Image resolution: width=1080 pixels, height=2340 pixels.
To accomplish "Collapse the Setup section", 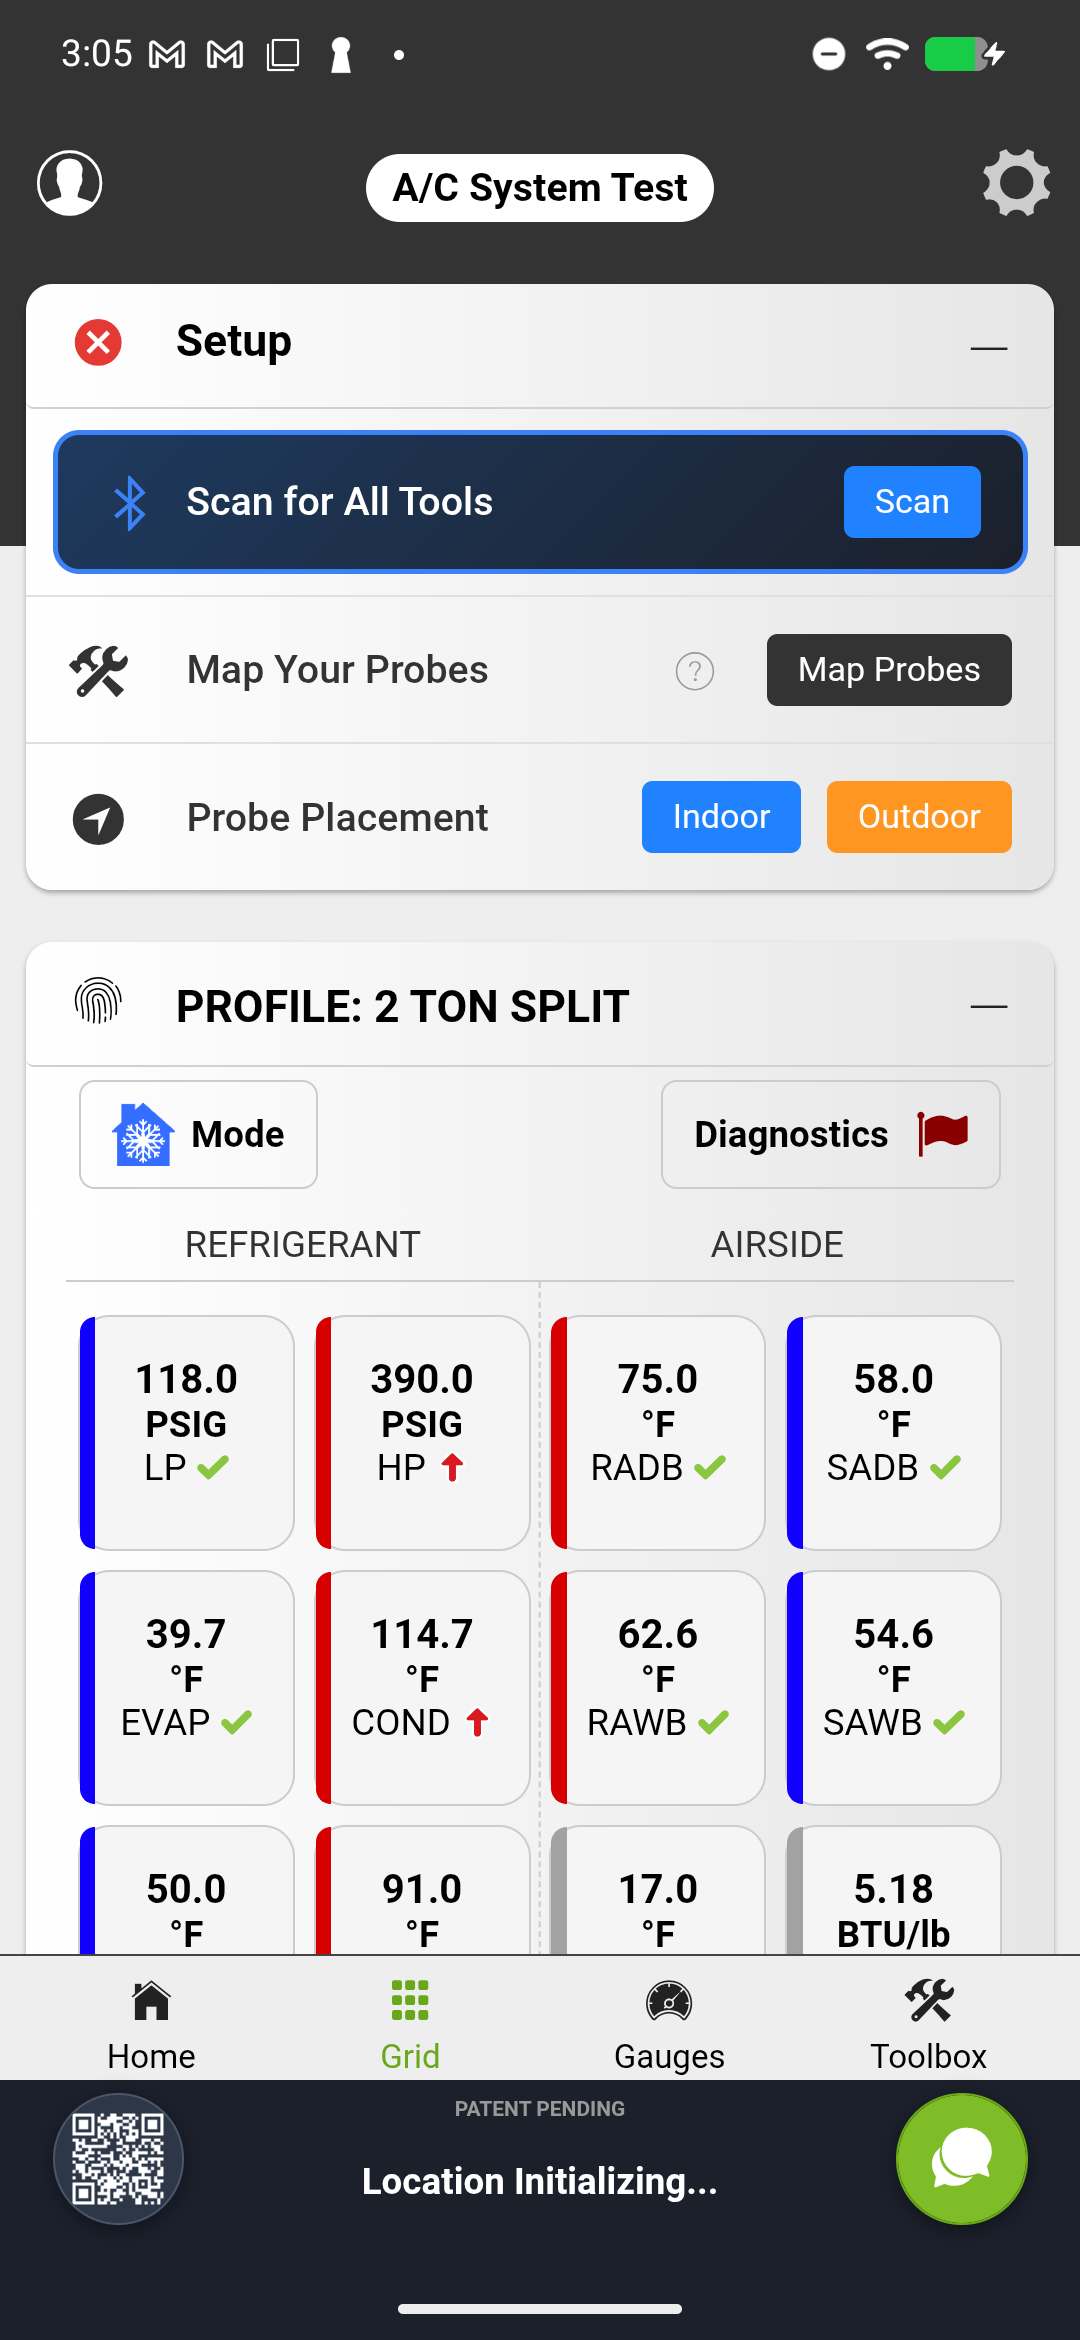I will coord(988,347).
